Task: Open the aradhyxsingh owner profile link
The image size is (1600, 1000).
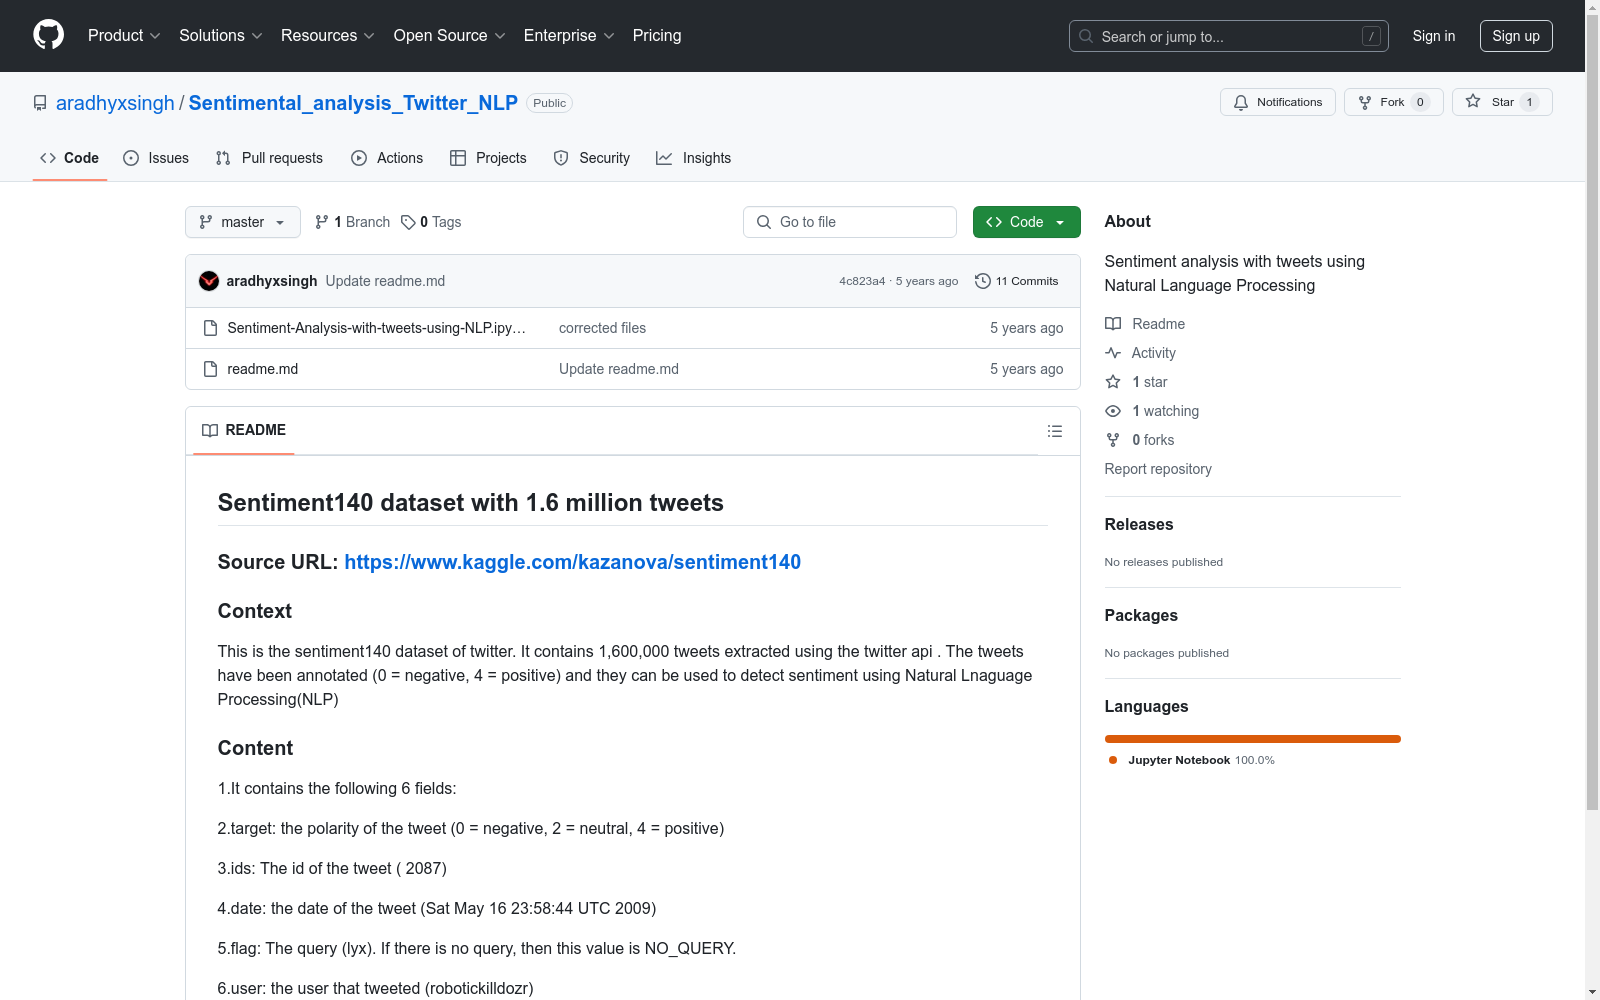Action: 115,103
